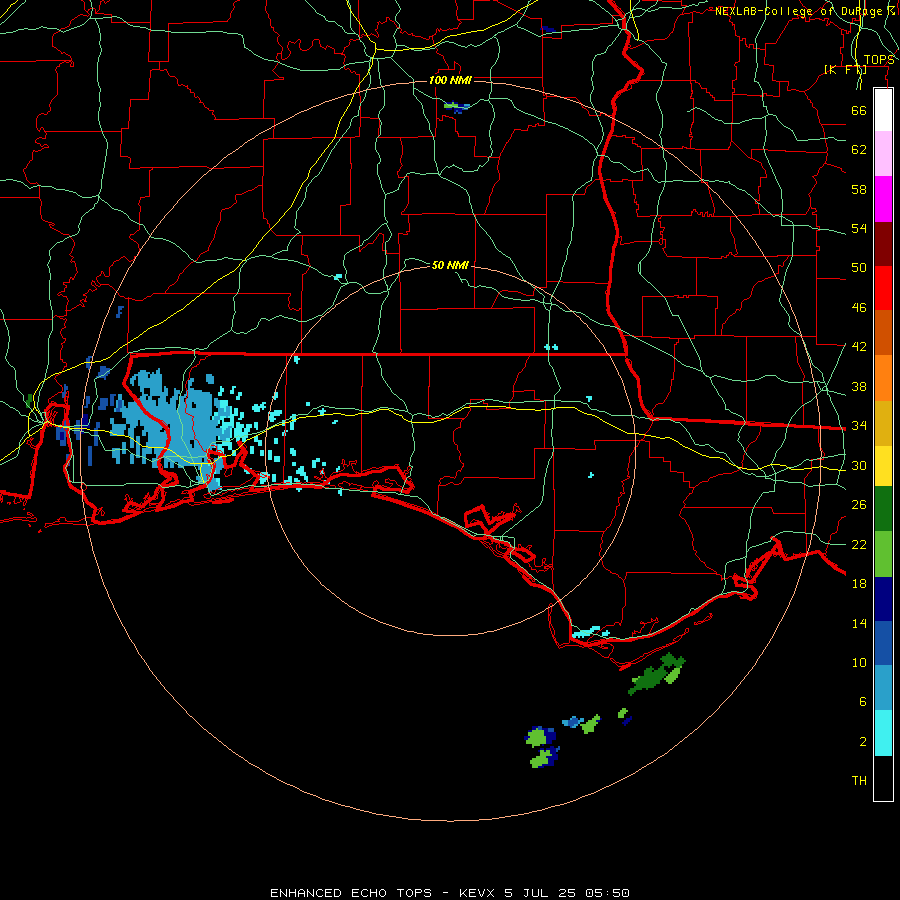Click the 30 legend value label
The height and width of the screenshot is (900, 900).
859,465
